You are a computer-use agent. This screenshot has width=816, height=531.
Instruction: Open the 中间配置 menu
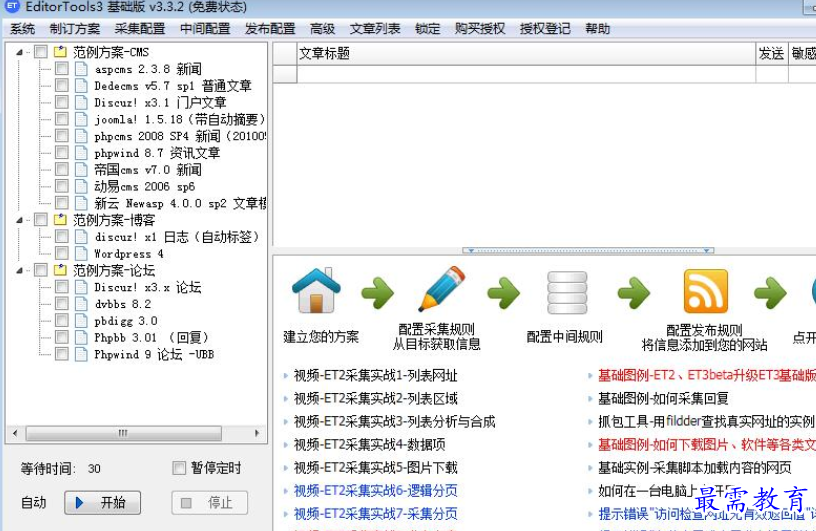click(x=205, y=29)
